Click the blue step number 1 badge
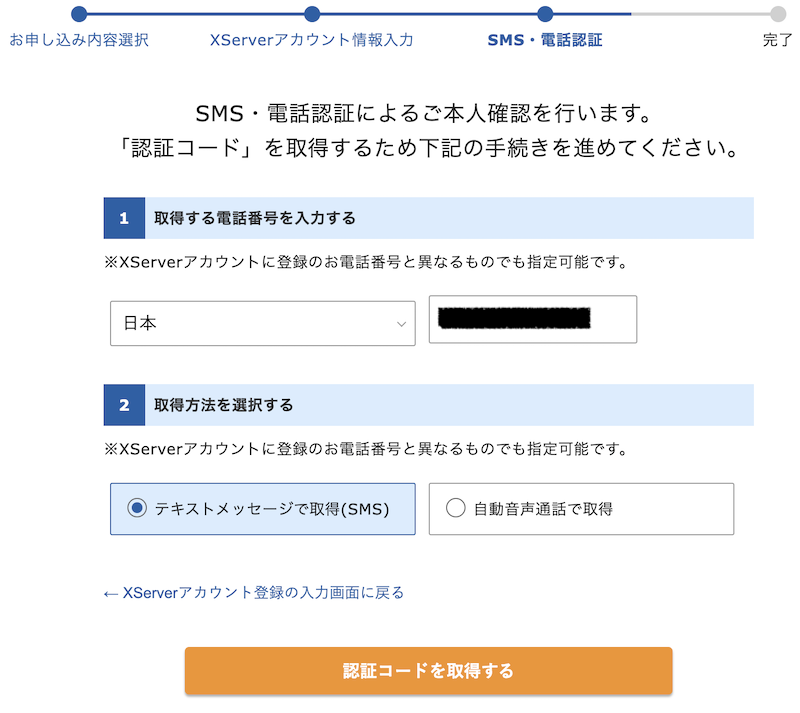This screenshot has width=800, height=713. point(124,217)
